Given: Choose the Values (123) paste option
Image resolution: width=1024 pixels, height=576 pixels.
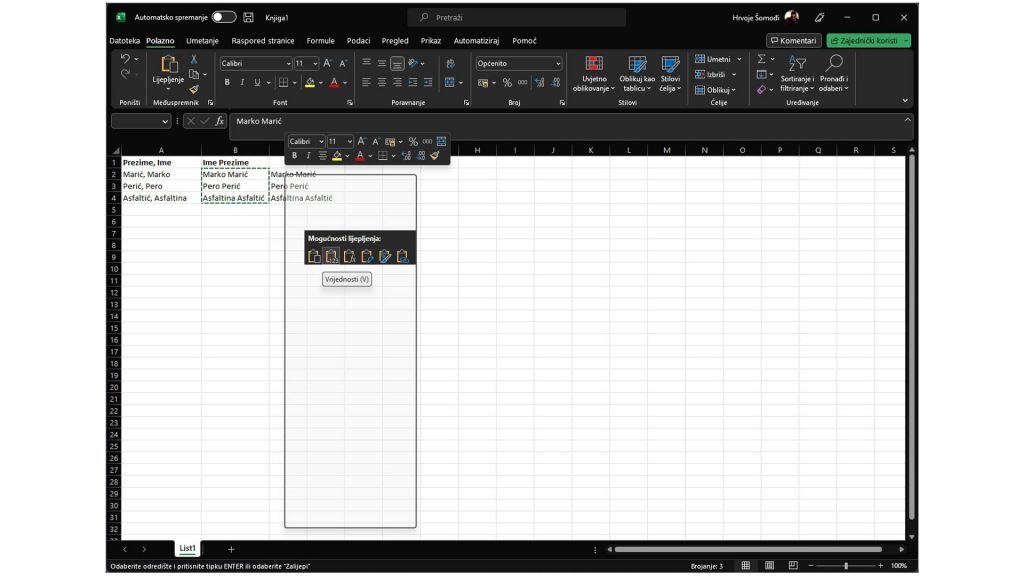Looking at the screenshot, I should 331,256.
